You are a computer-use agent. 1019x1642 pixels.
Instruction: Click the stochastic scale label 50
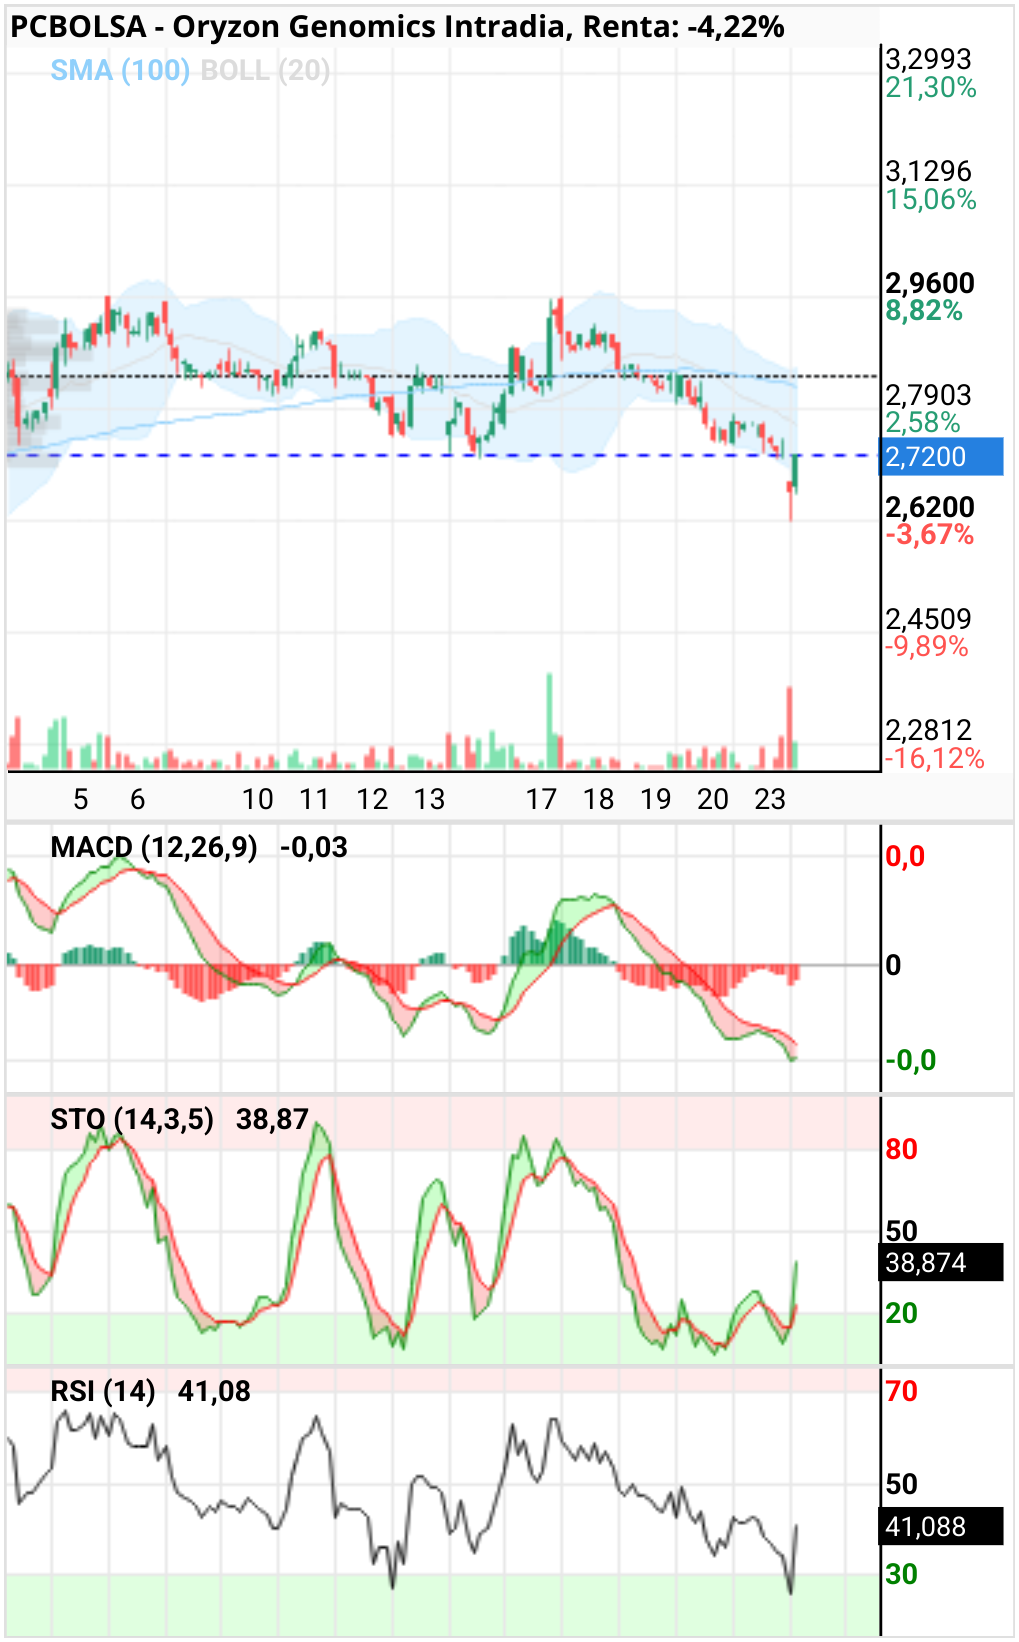(901, 1231)
